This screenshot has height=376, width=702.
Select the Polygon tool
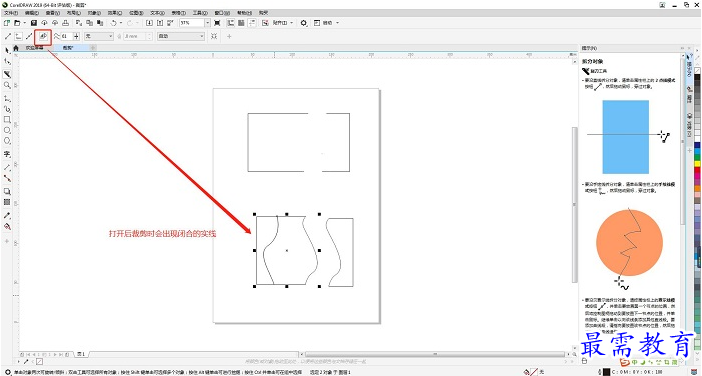tap(7, 141)
